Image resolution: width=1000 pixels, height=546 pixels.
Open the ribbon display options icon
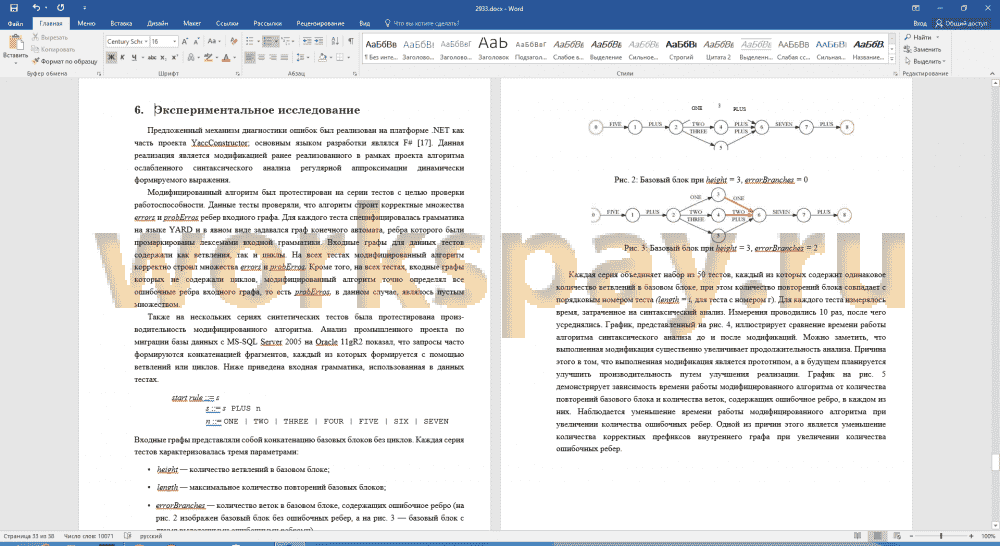click(x=916, y=8)
